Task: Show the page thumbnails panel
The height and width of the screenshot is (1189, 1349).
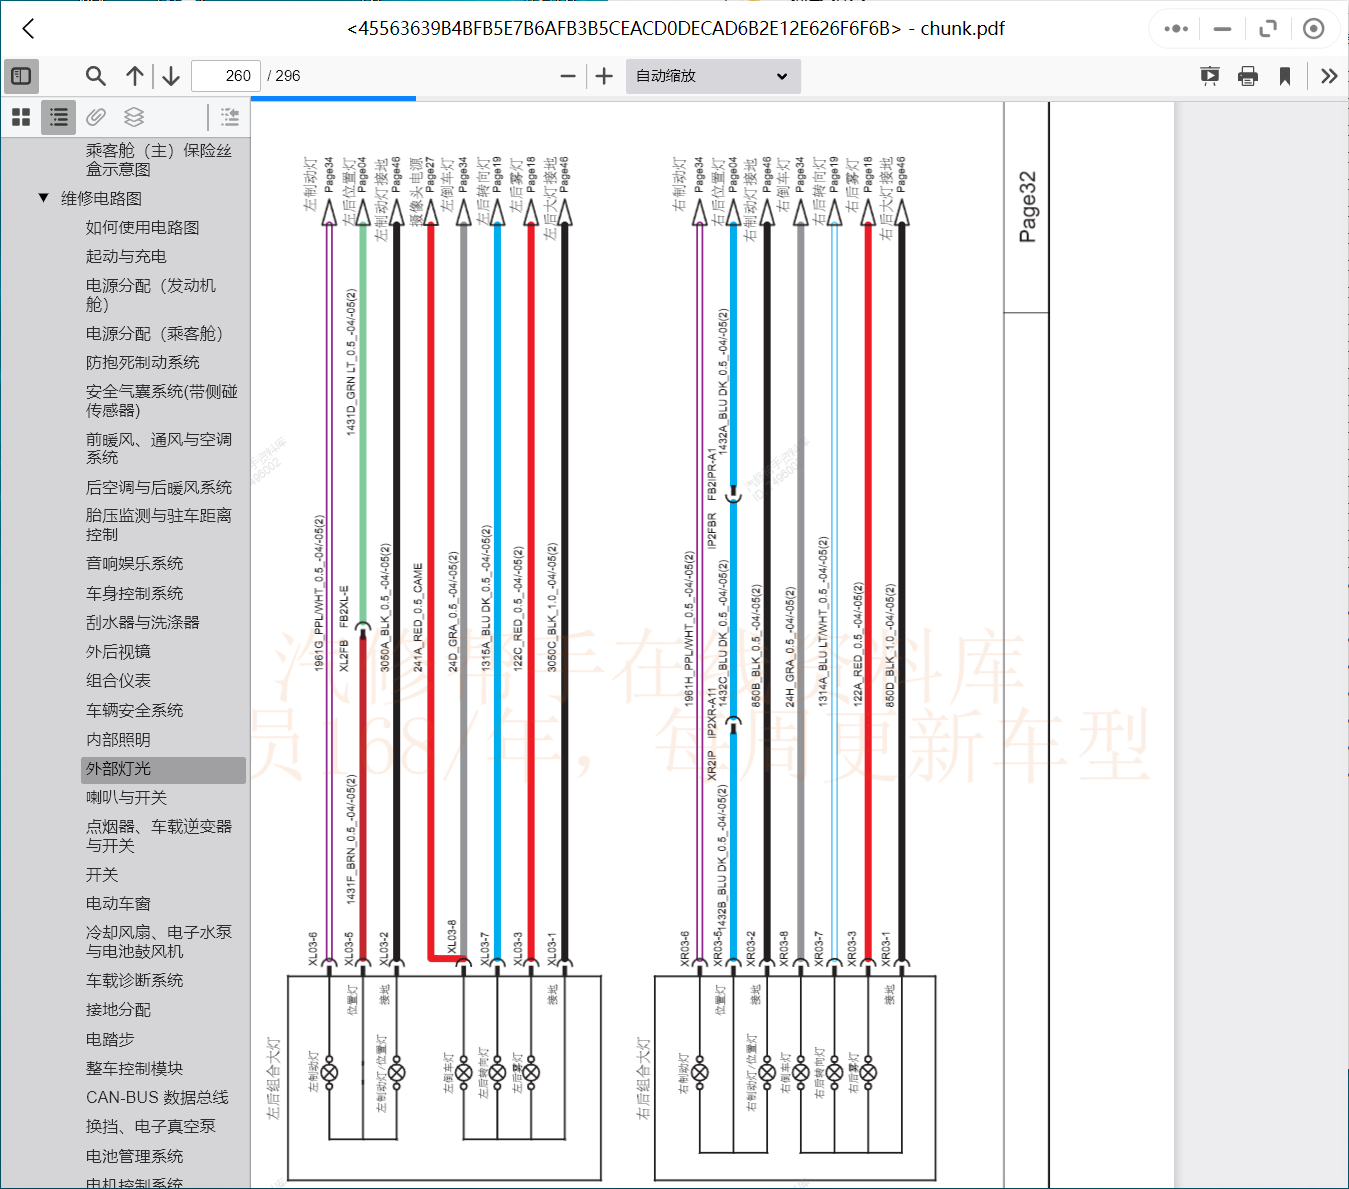Action: pos(21,117)
